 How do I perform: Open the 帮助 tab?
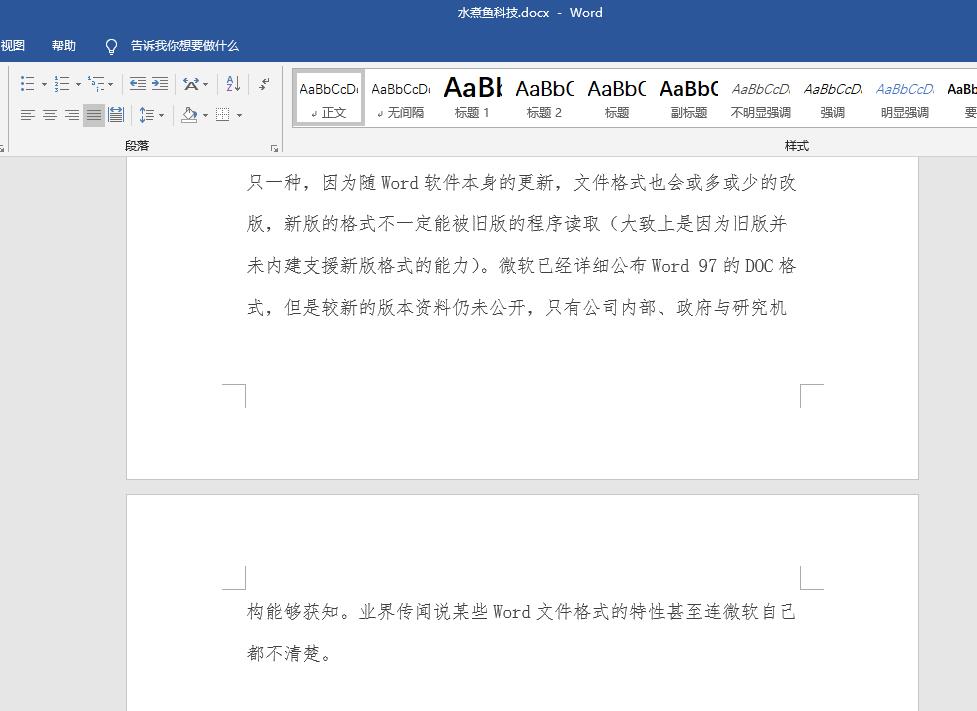pos(63,45)
